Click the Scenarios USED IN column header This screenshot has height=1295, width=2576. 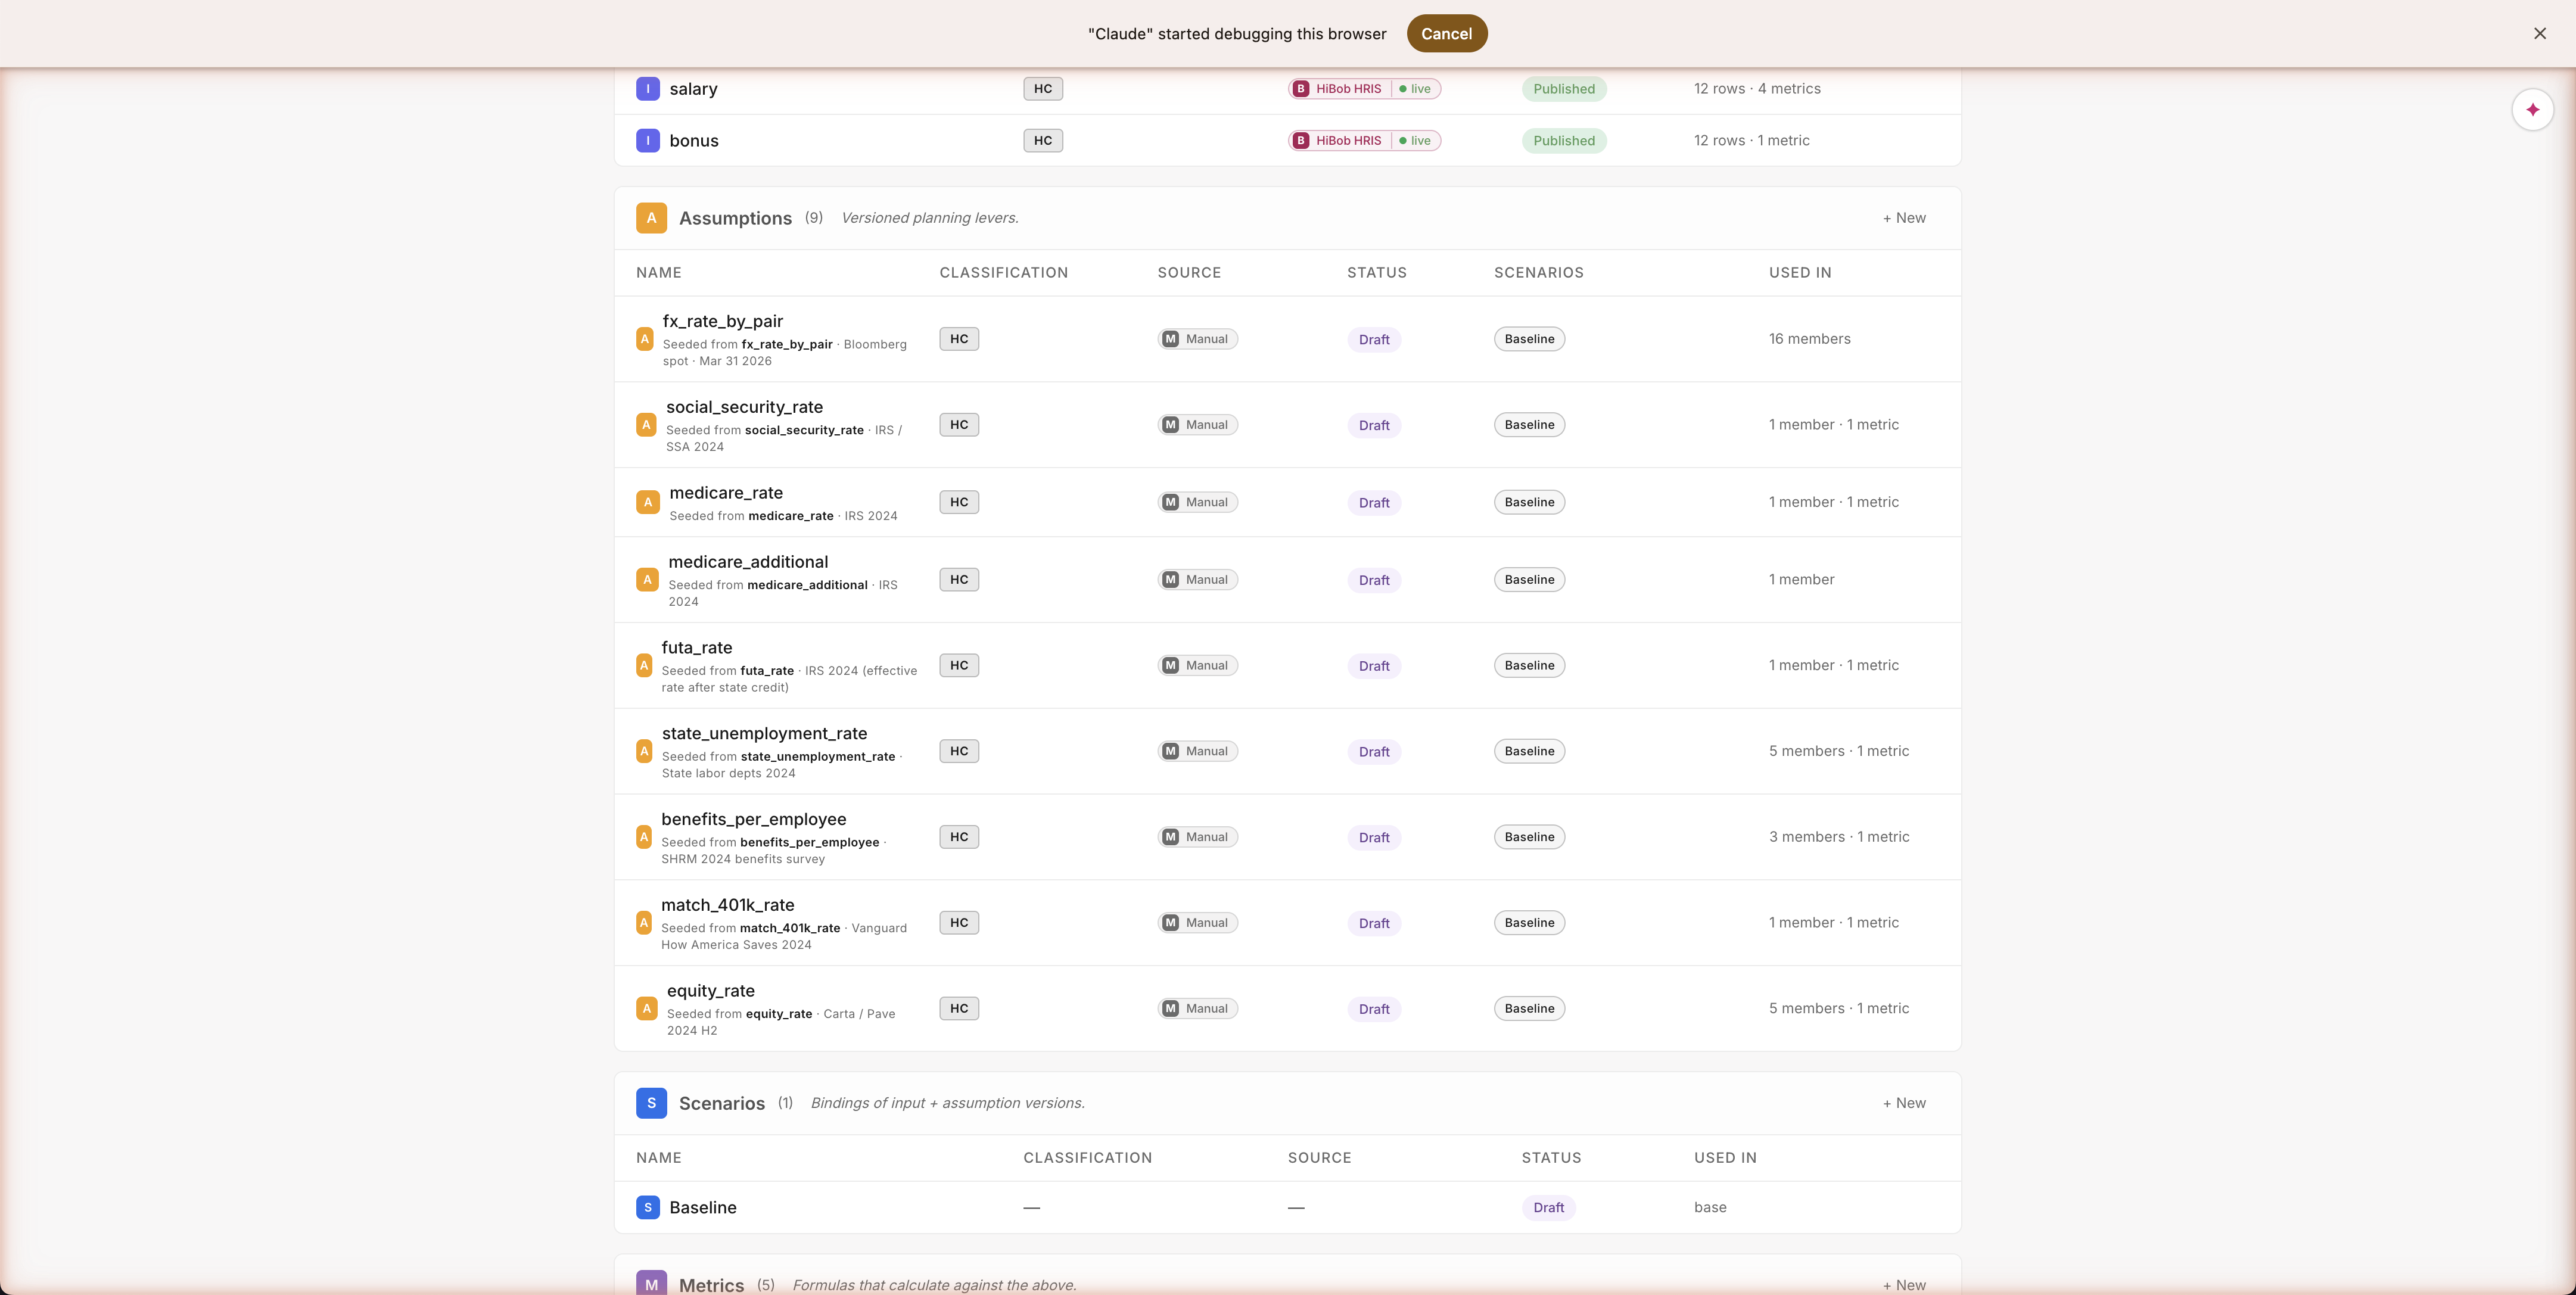(1725, 1158)
